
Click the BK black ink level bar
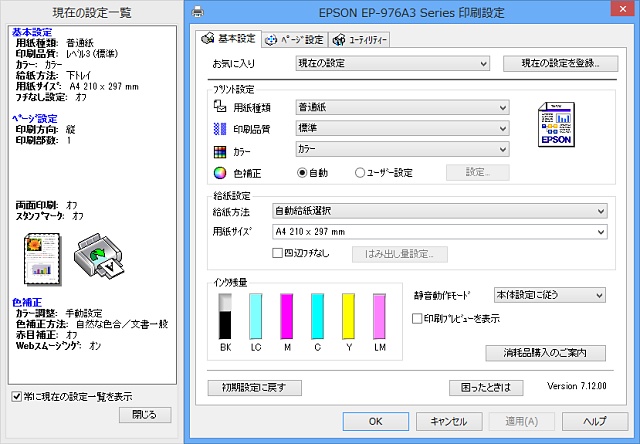(225, 317)
